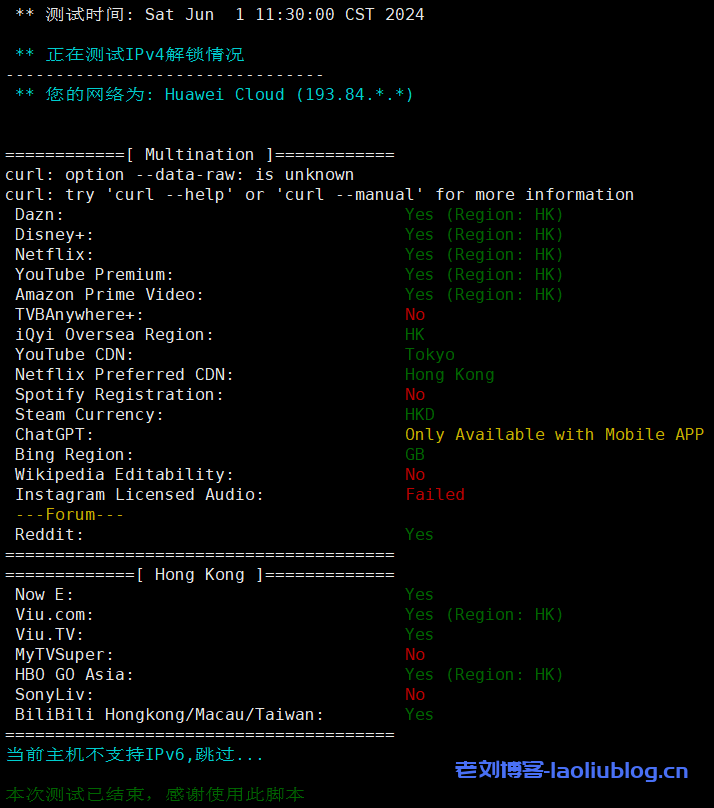Click the Netflix Preferred CDN Hong Kong value
The height and width of the screenshot is (808, 714).
(449, 374)
